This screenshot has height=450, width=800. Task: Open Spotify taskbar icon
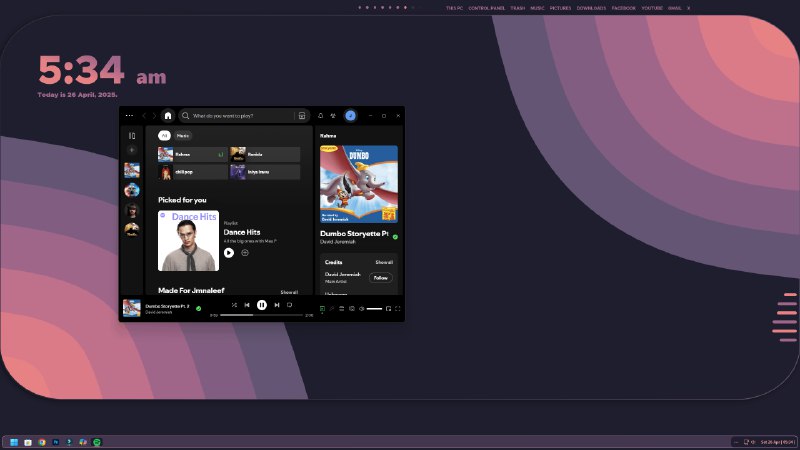coord(97,442)
